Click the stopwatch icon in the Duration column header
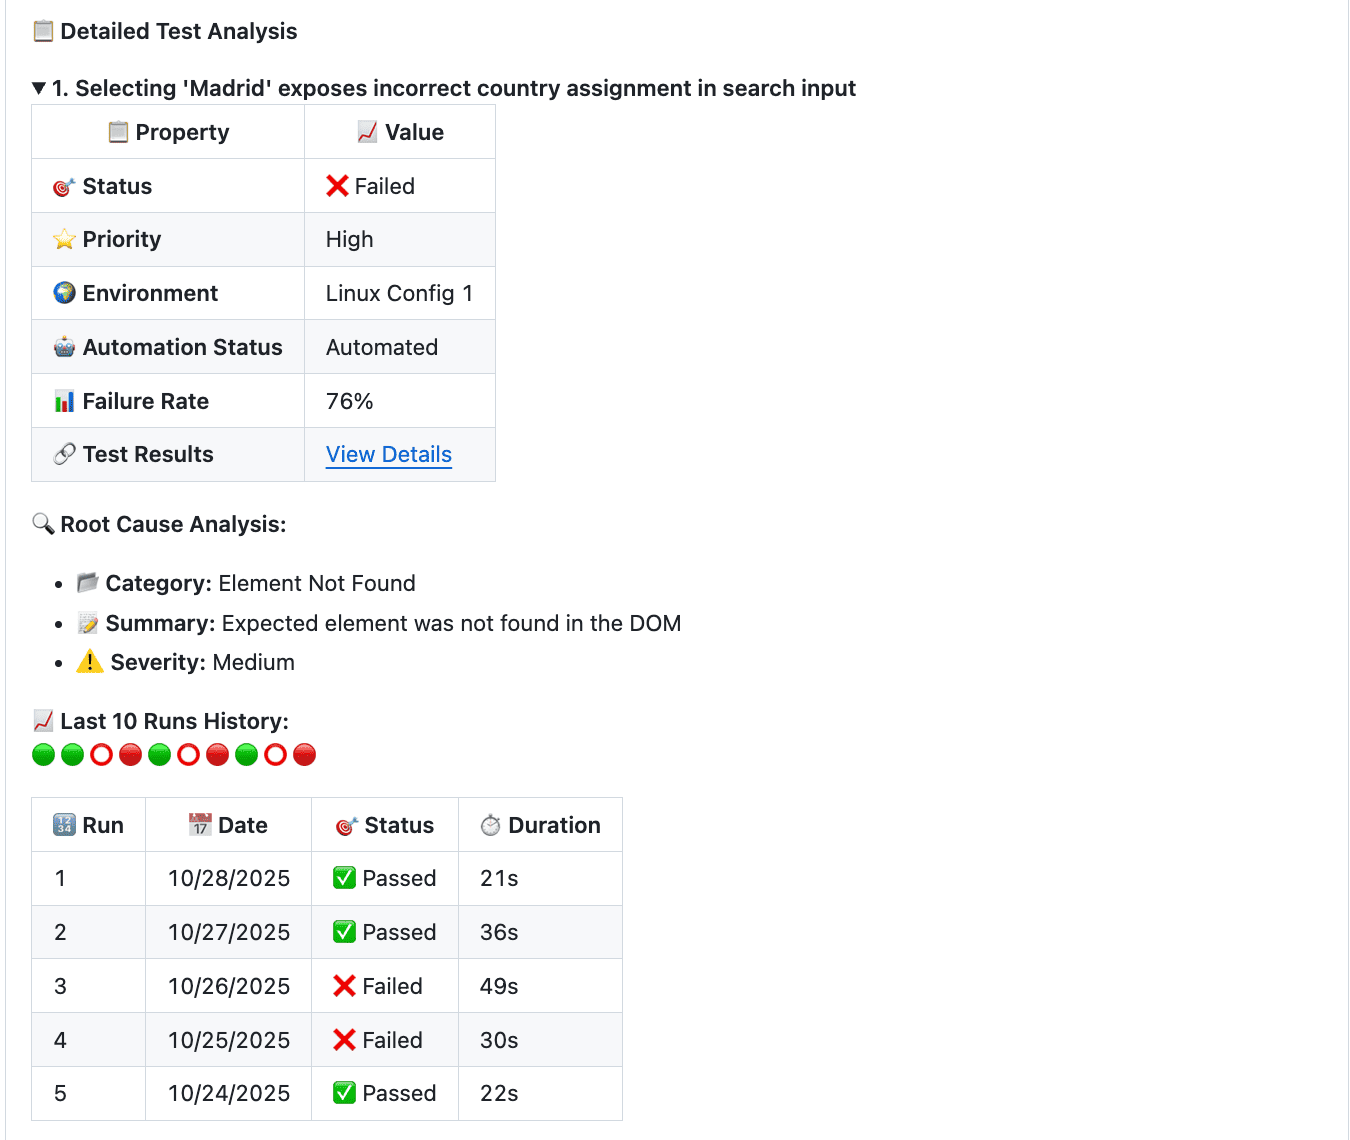1350x1140 pixels. click(491, 824)
